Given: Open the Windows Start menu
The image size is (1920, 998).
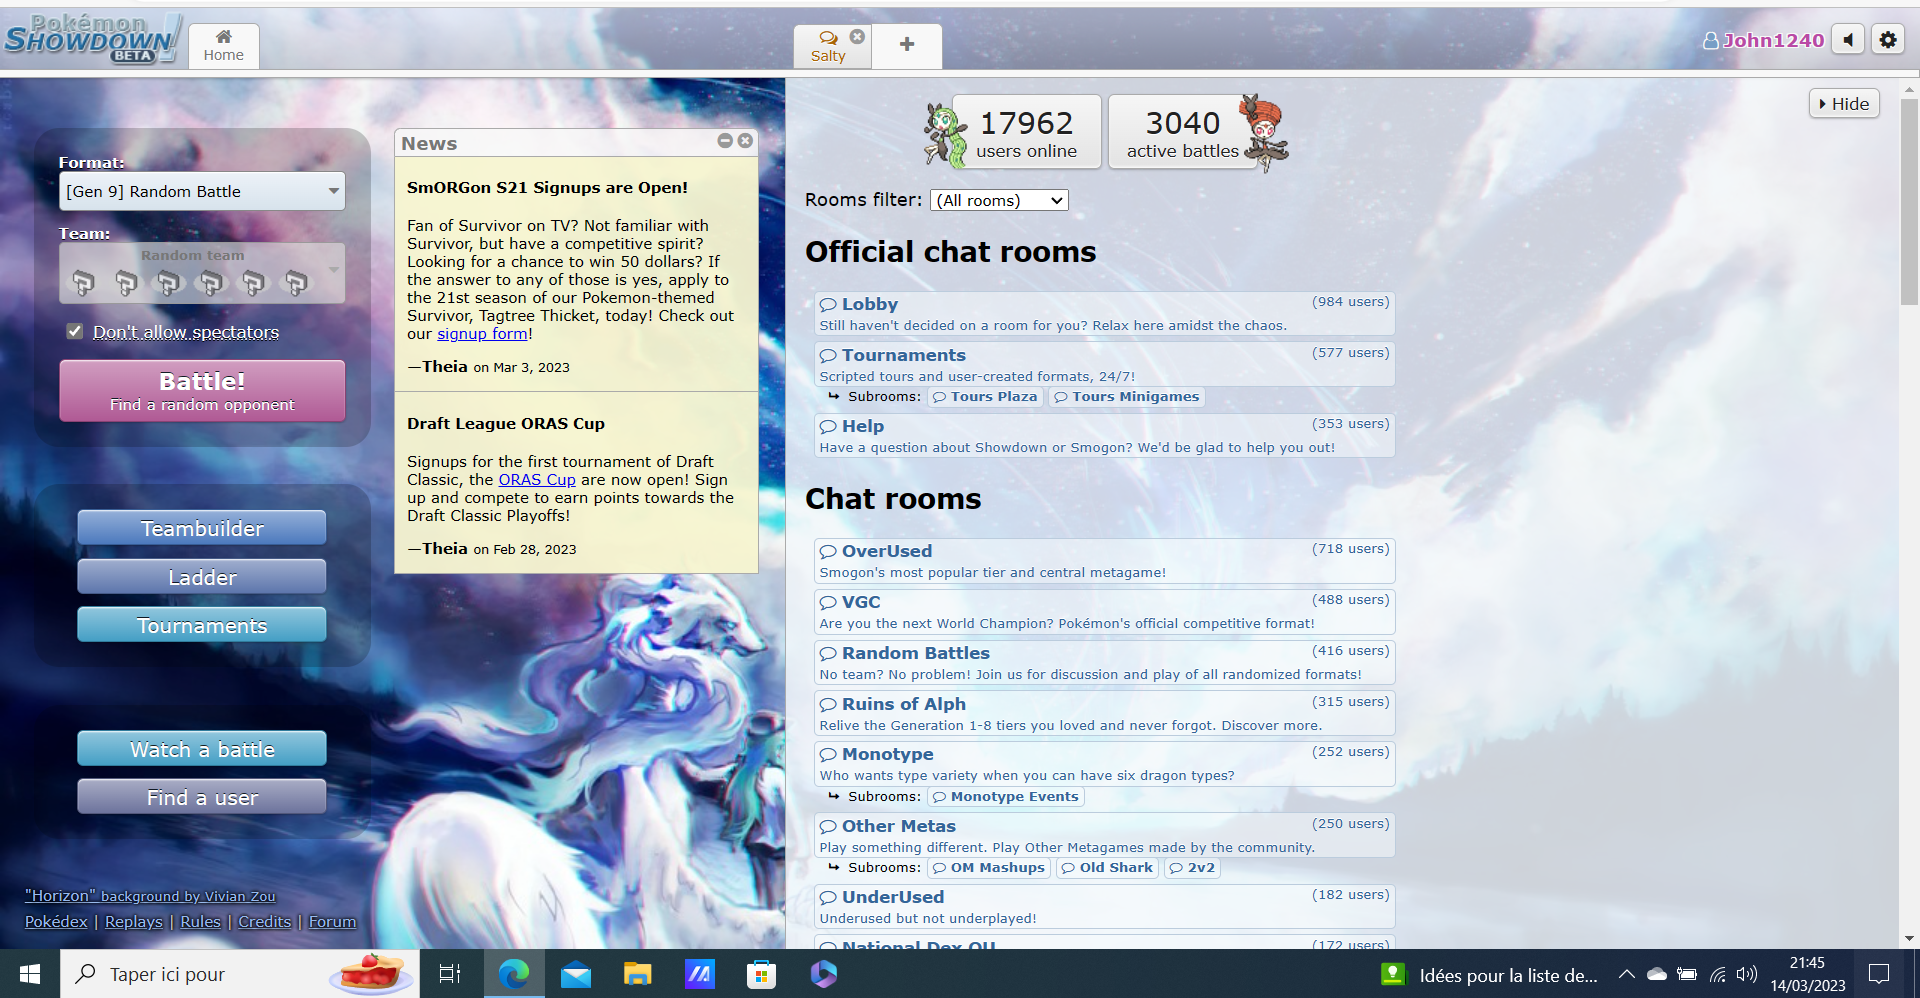Looking at the screenshot, I should [x=30, y=974].
